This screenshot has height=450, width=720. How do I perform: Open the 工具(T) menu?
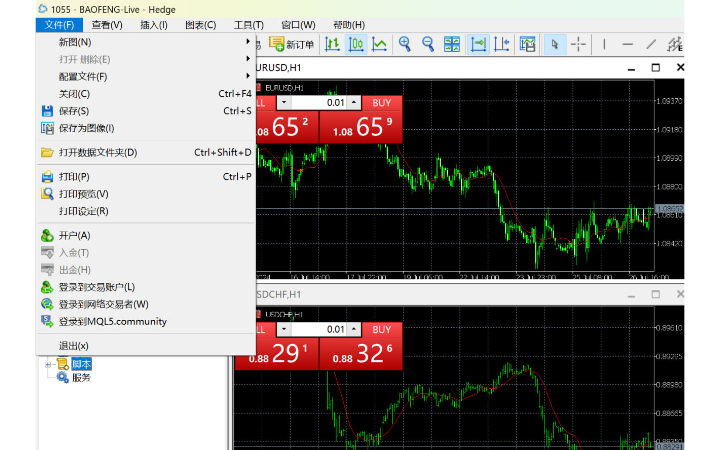pyautogui.click(x=248, y=25)
